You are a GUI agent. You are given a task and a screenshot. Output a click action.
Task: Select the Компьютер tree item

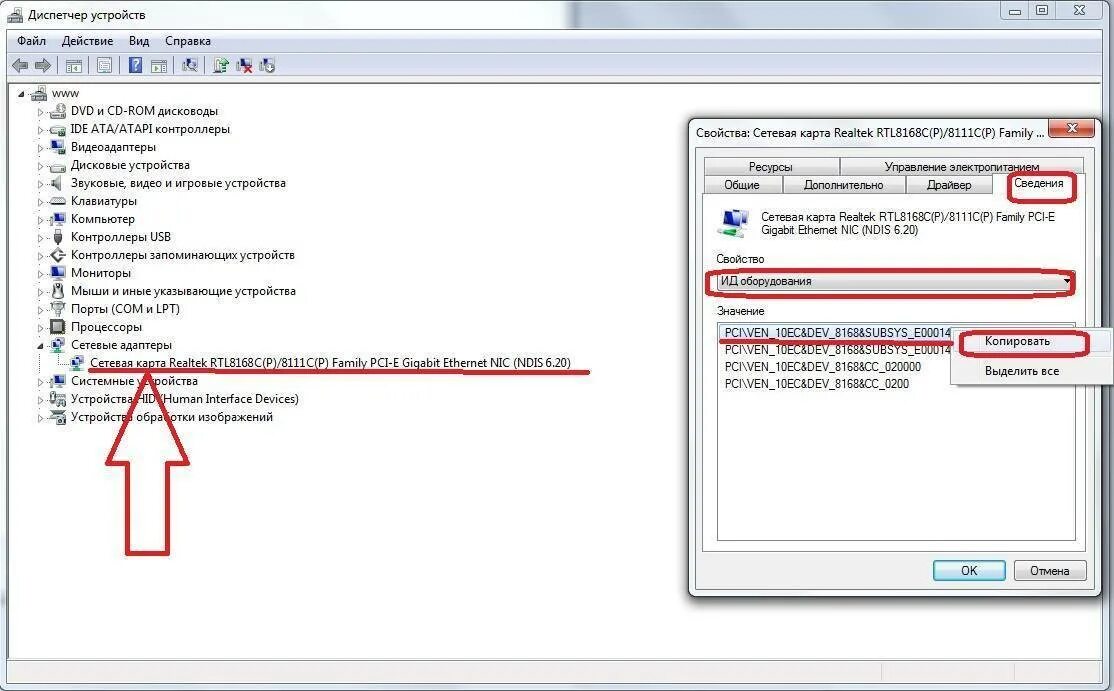pyautogui.click(x=103, y=219)
